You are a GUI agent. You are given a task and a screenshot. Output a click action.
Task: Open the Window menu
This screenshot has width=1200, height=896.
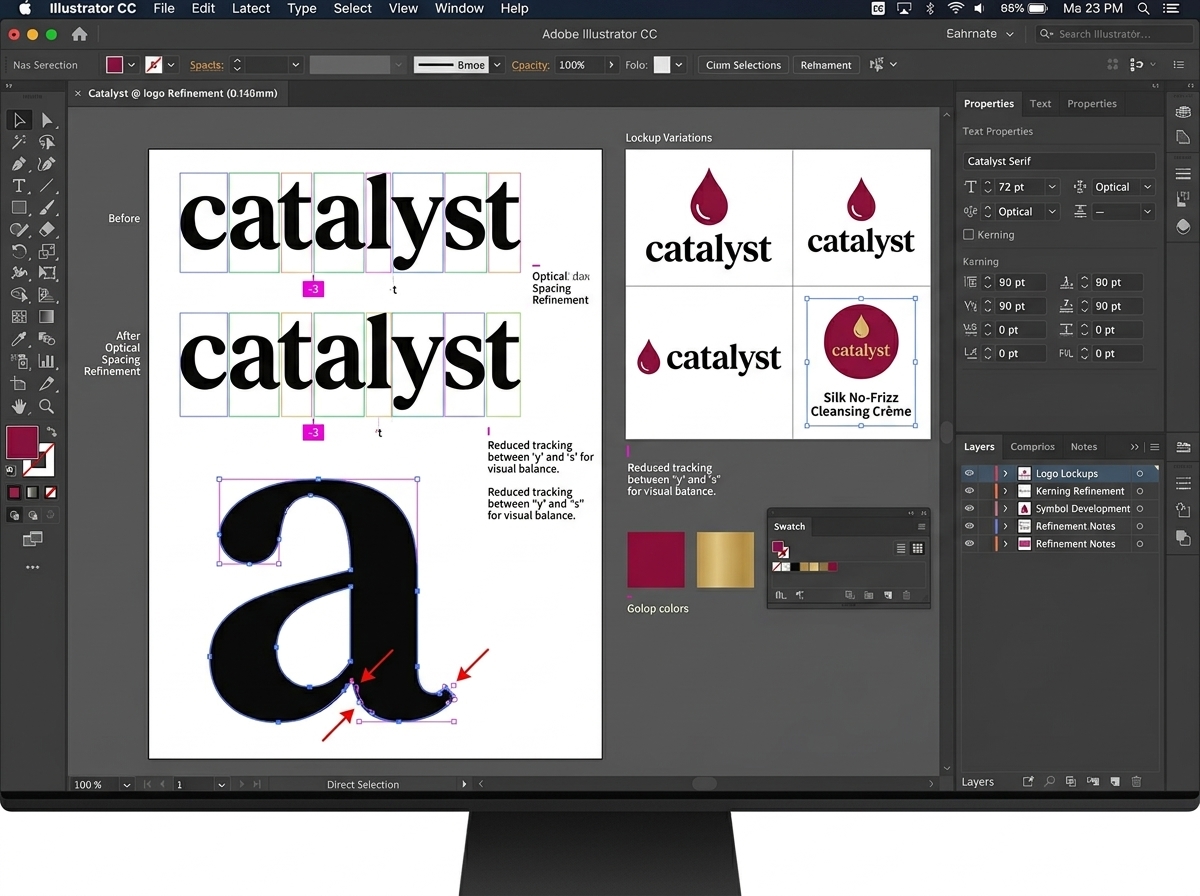[459, 8]
